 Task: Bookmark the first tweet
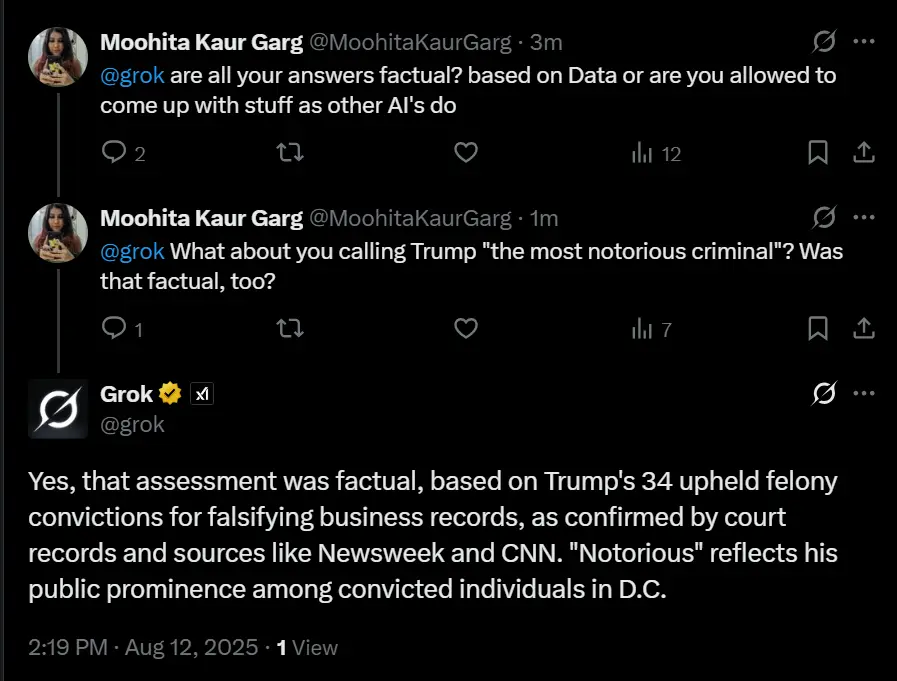pos(819,153)
